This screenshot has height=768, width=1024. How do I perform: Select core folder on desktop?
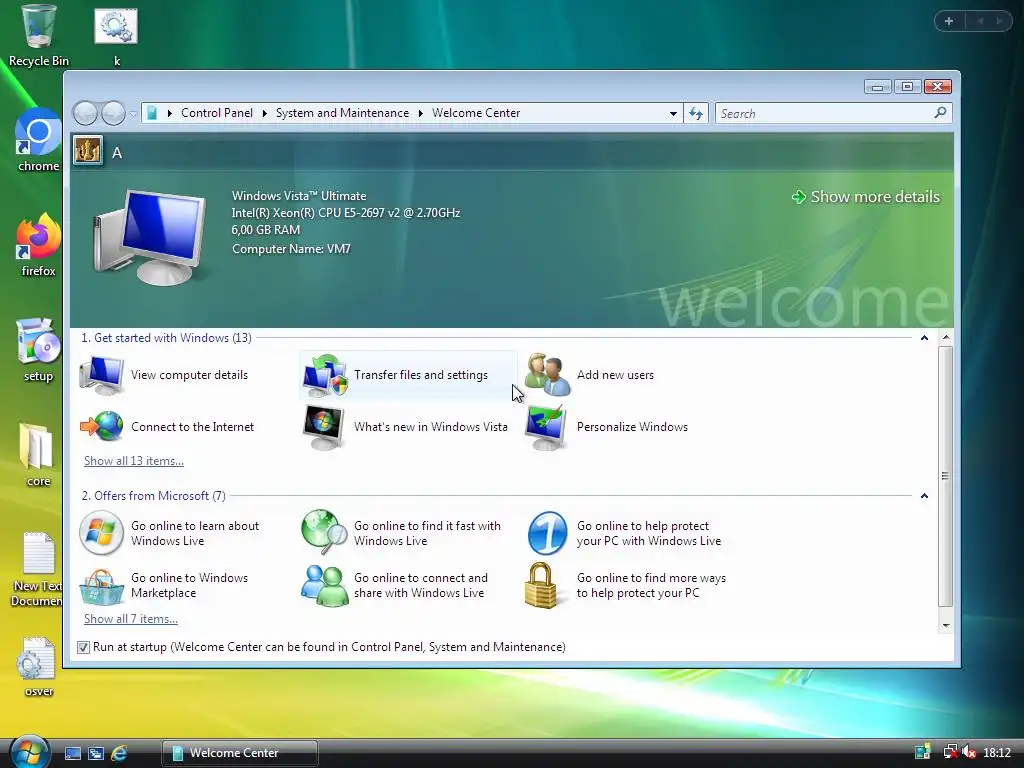(39, 455)
